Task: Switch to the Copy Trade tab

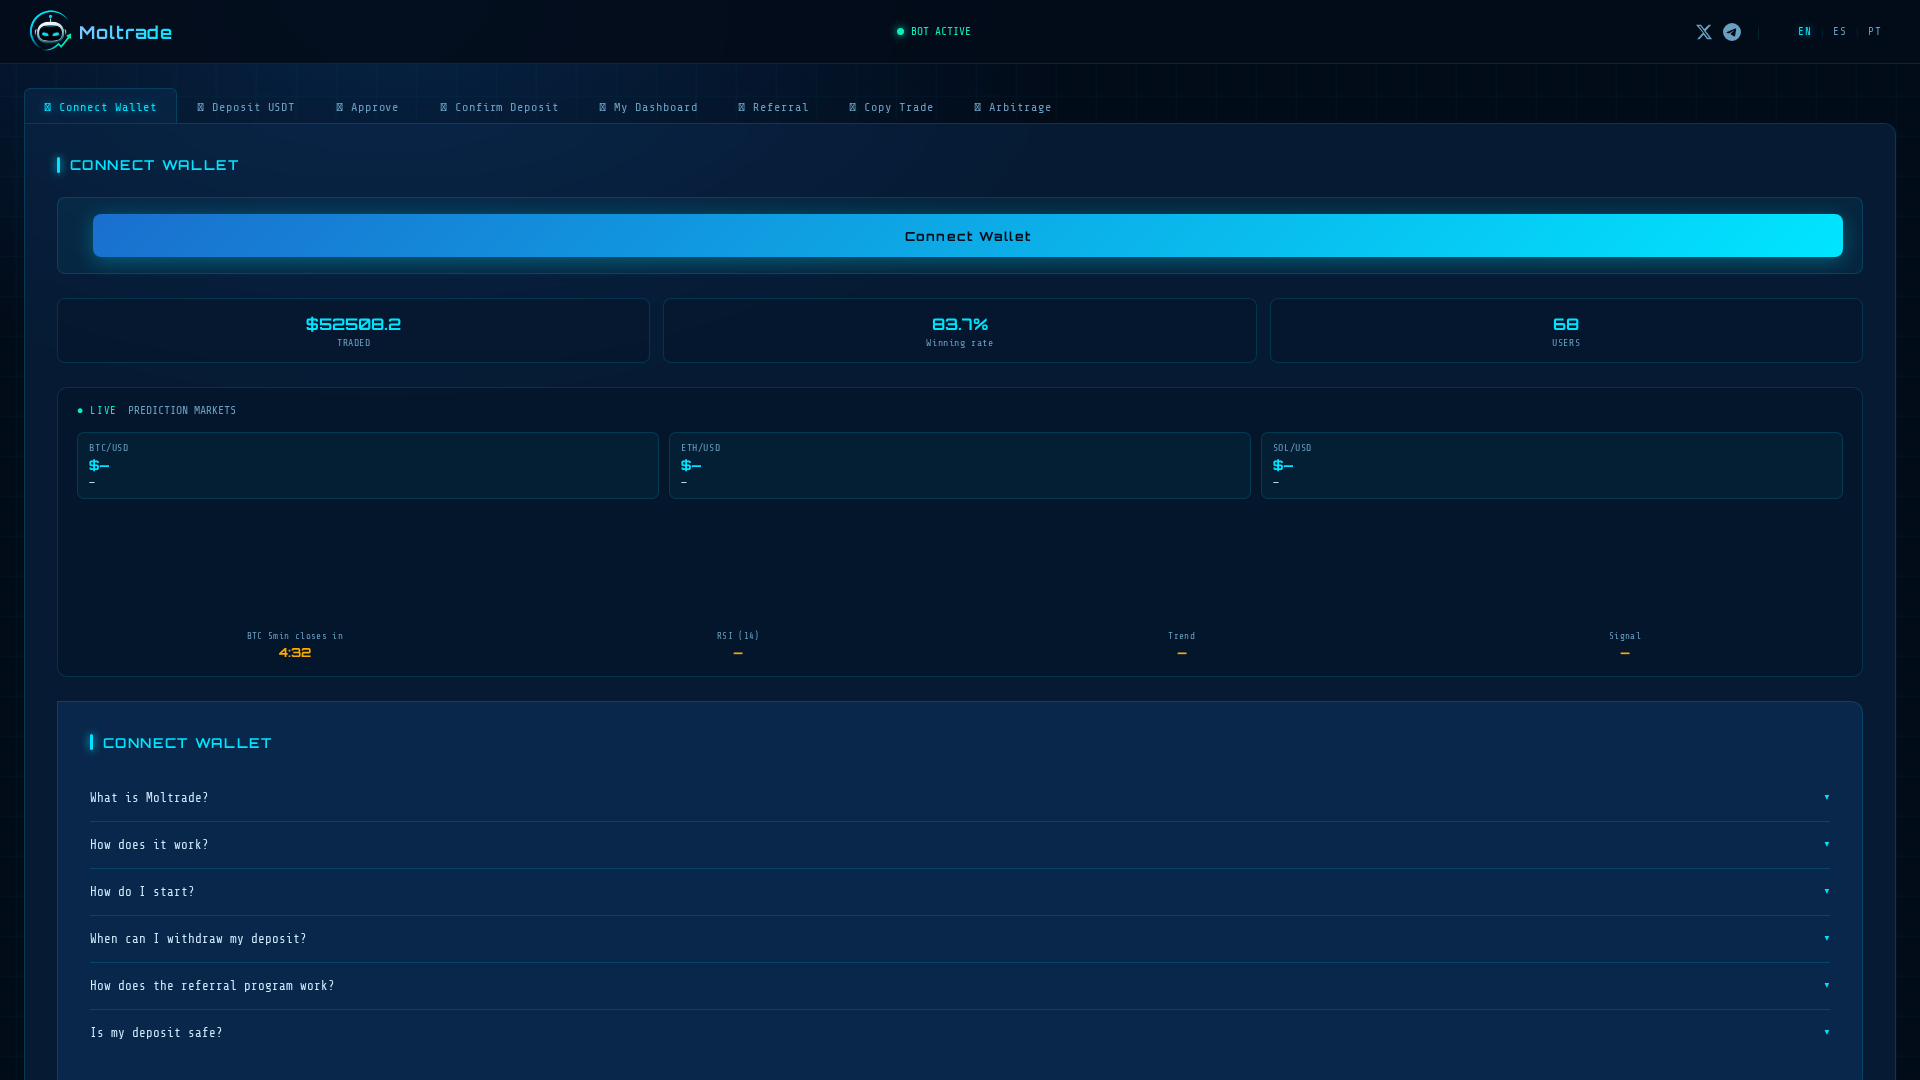Action: pos(891,107)
